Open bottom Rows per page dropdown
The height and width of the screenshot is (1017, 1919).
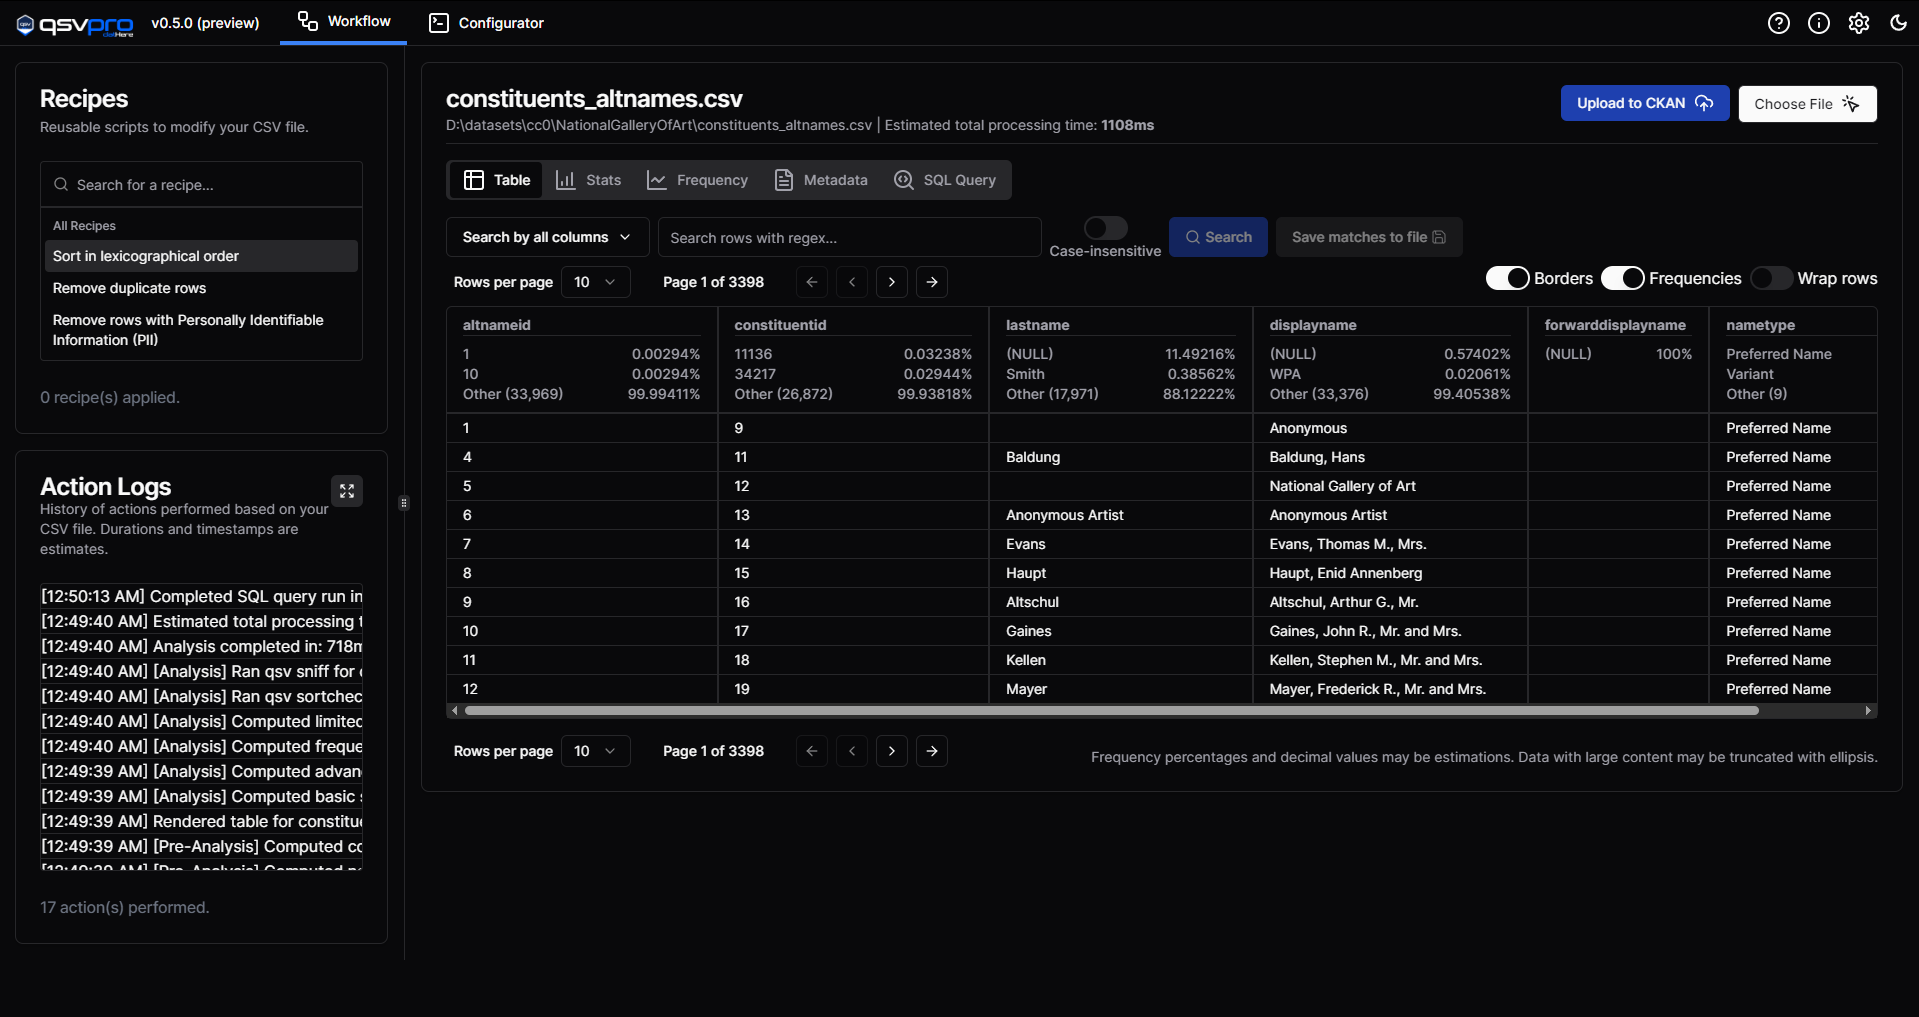click(x=595, y=751)
